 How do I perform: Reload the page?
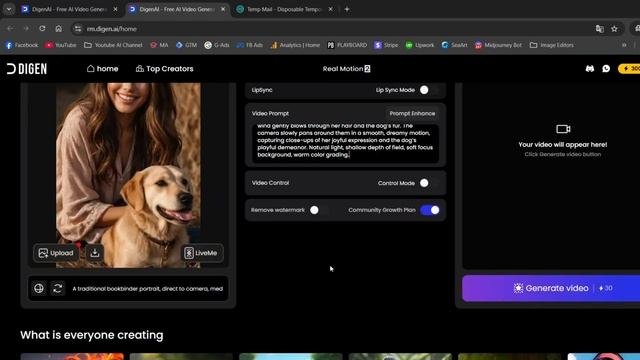coord(42,29)
